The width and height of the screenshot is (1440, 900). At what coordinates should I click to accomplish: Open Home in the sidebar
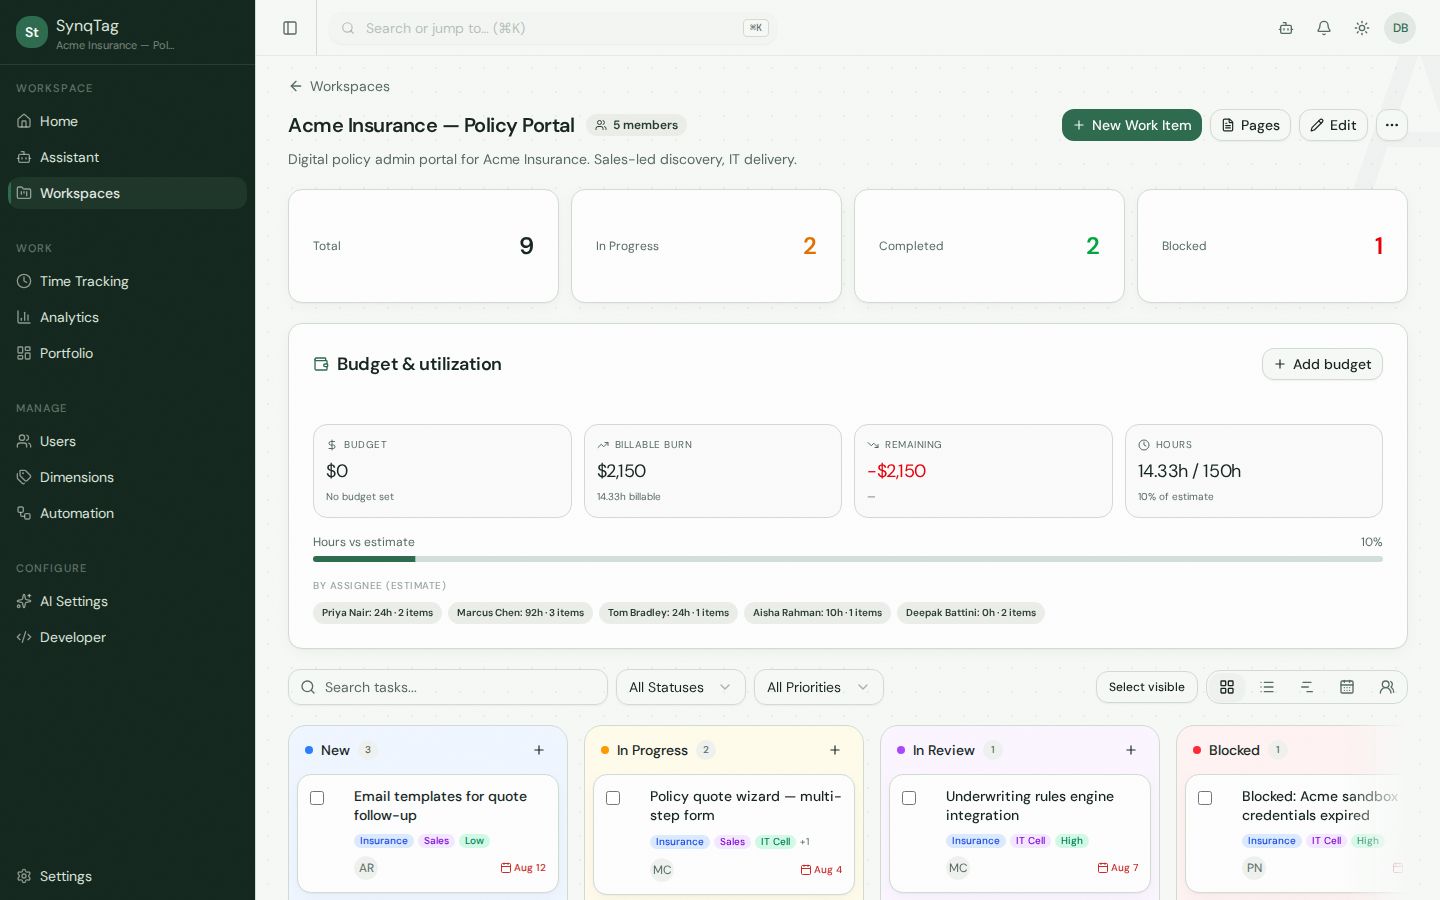tap(127, 121)
